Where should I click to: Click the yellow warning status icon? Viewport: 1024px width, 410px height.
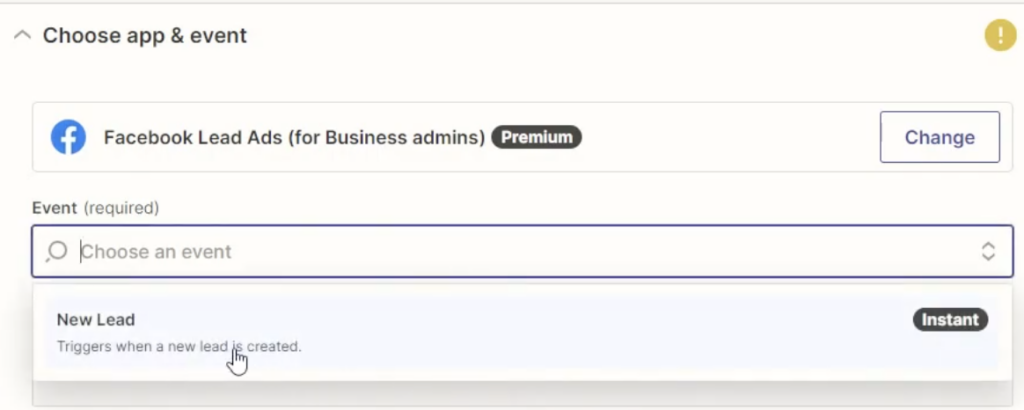(999, 36)
